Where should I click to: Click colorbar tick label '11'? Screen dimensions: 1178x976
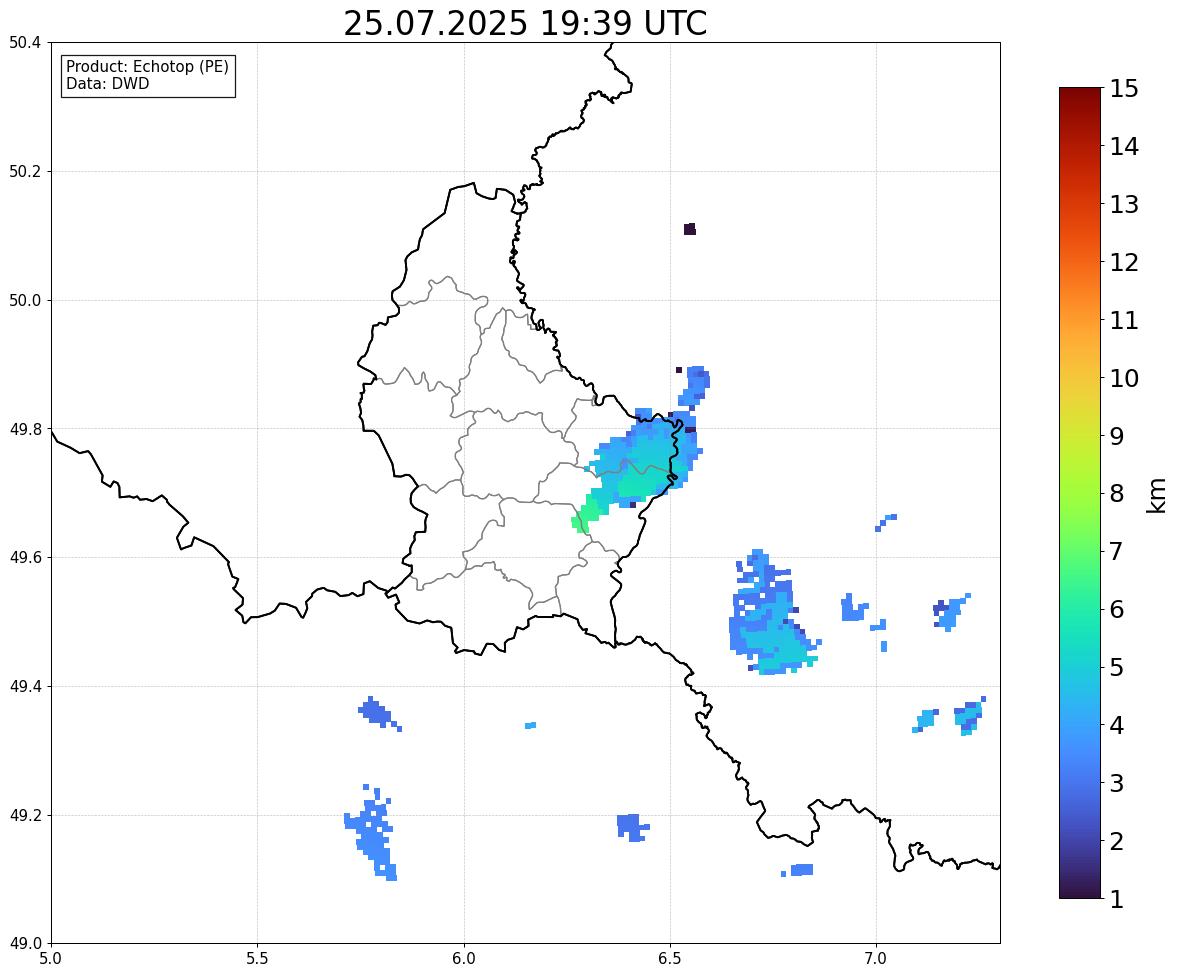click(x=1124, y=320)
